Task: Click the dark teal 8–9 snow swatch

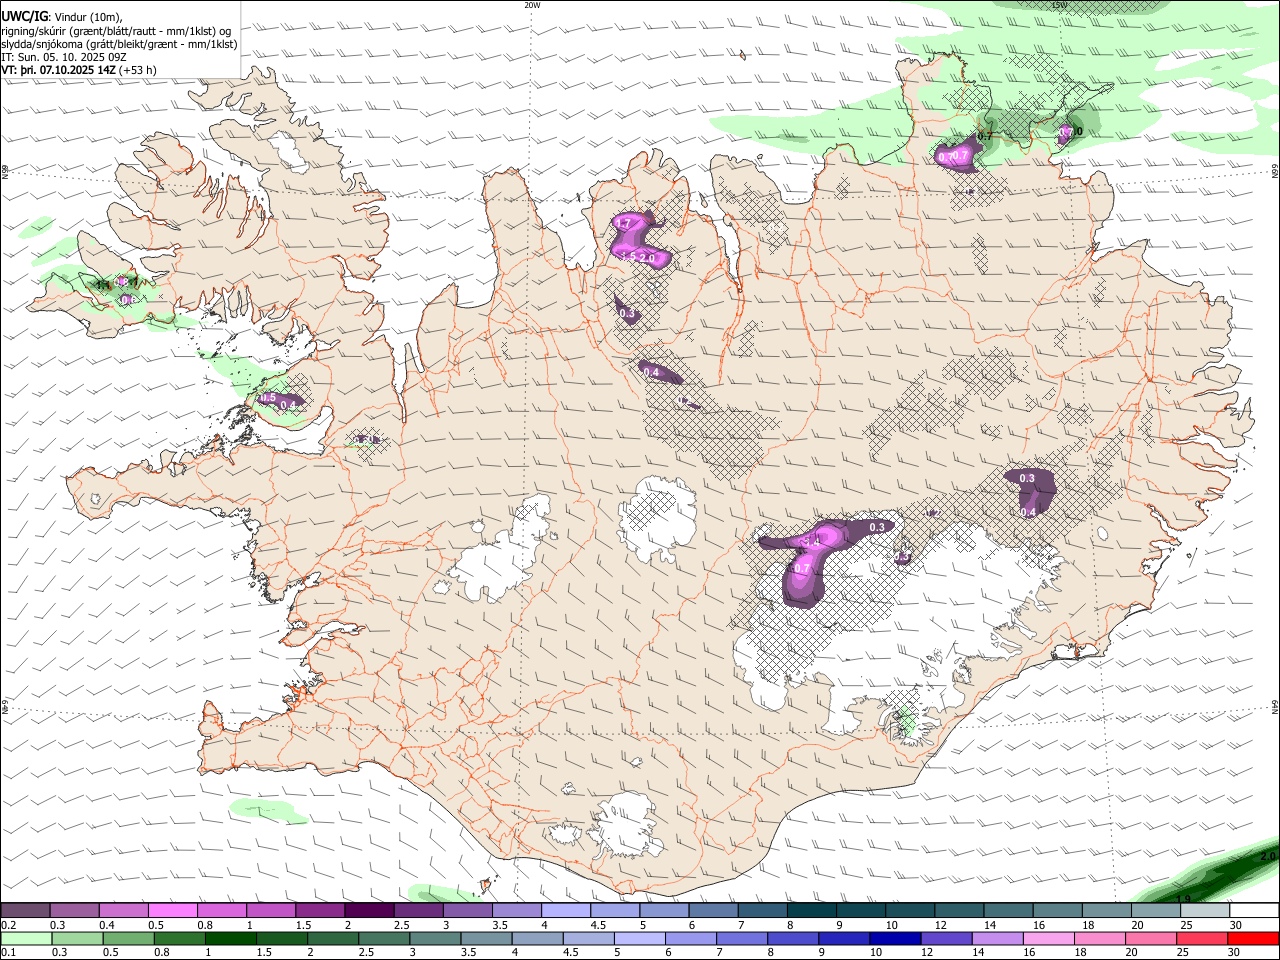Action: [811, 911]
